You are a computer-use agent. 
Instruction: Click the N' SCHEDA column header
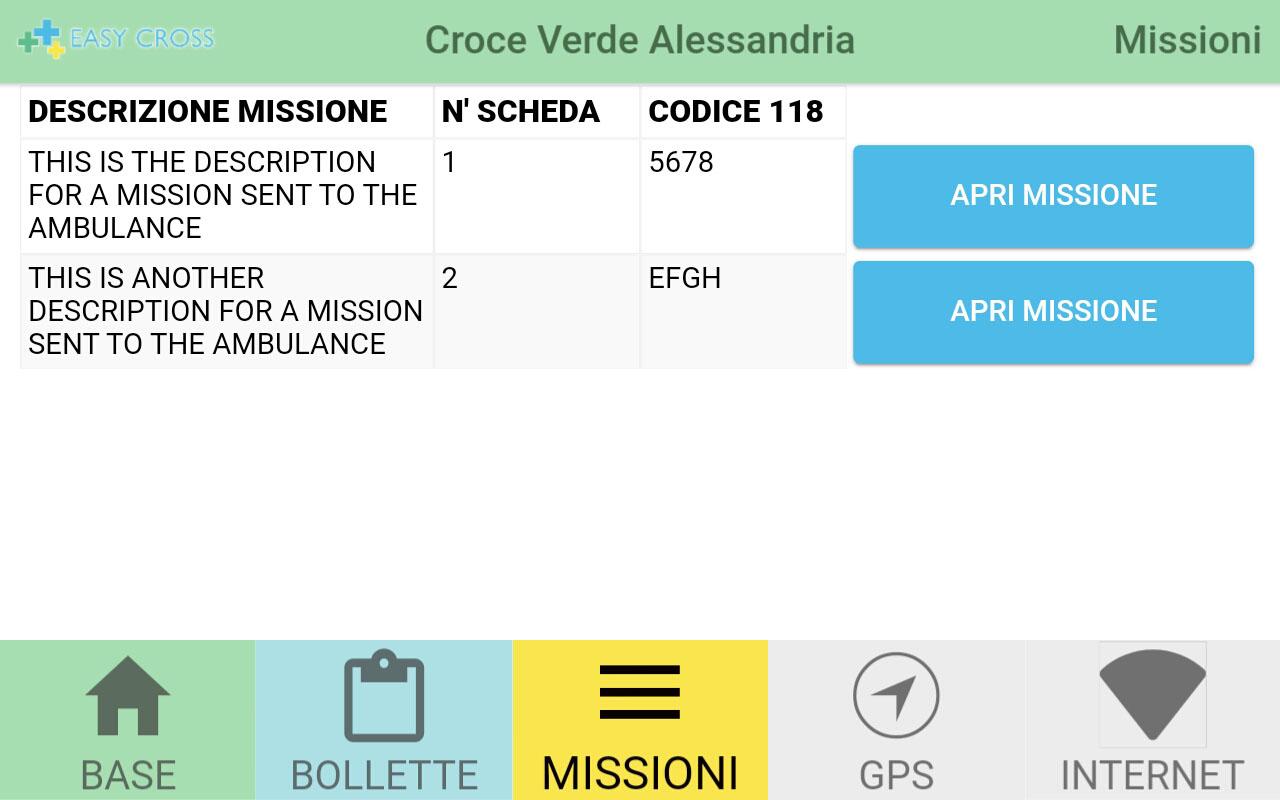[520, 111]
